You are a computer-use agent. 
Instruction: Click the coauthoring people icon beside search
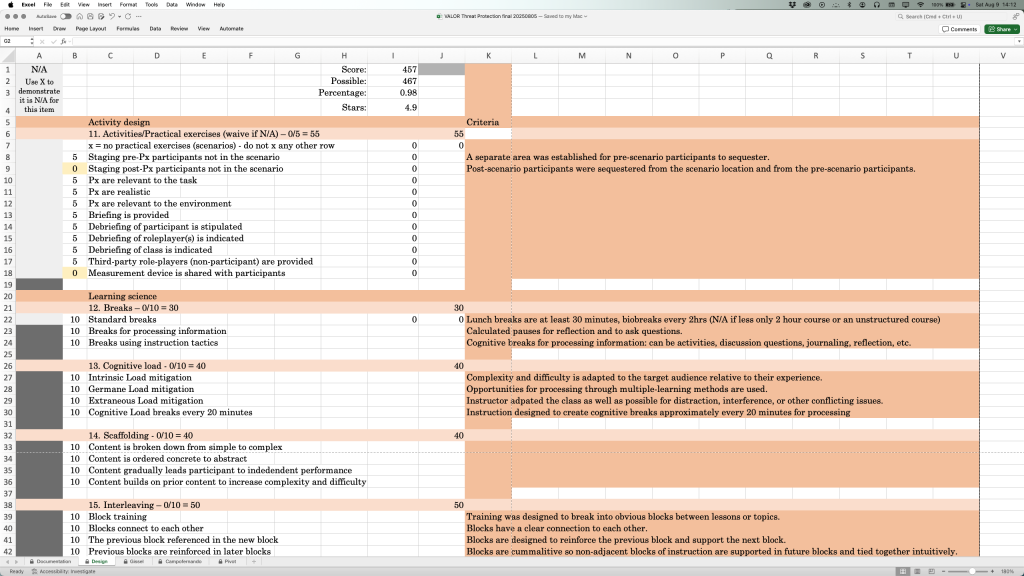(1016, 16)
